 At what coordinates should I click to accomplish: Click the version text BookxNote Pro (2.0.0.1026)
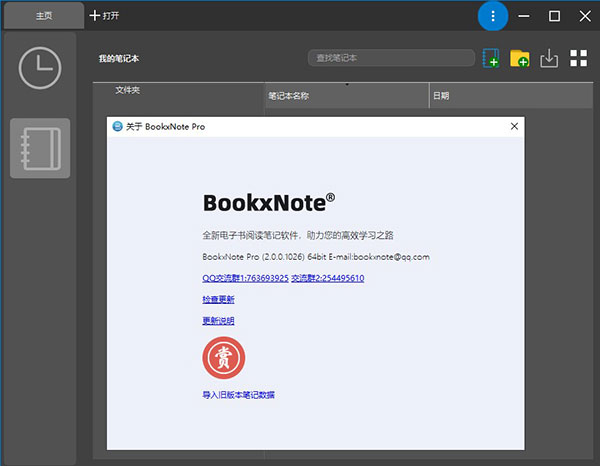[254, 257]
